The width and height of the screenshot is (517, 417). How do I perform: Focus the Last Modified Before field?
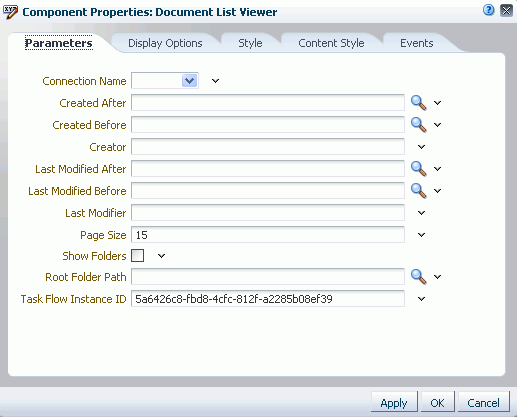tap(268, 191)
